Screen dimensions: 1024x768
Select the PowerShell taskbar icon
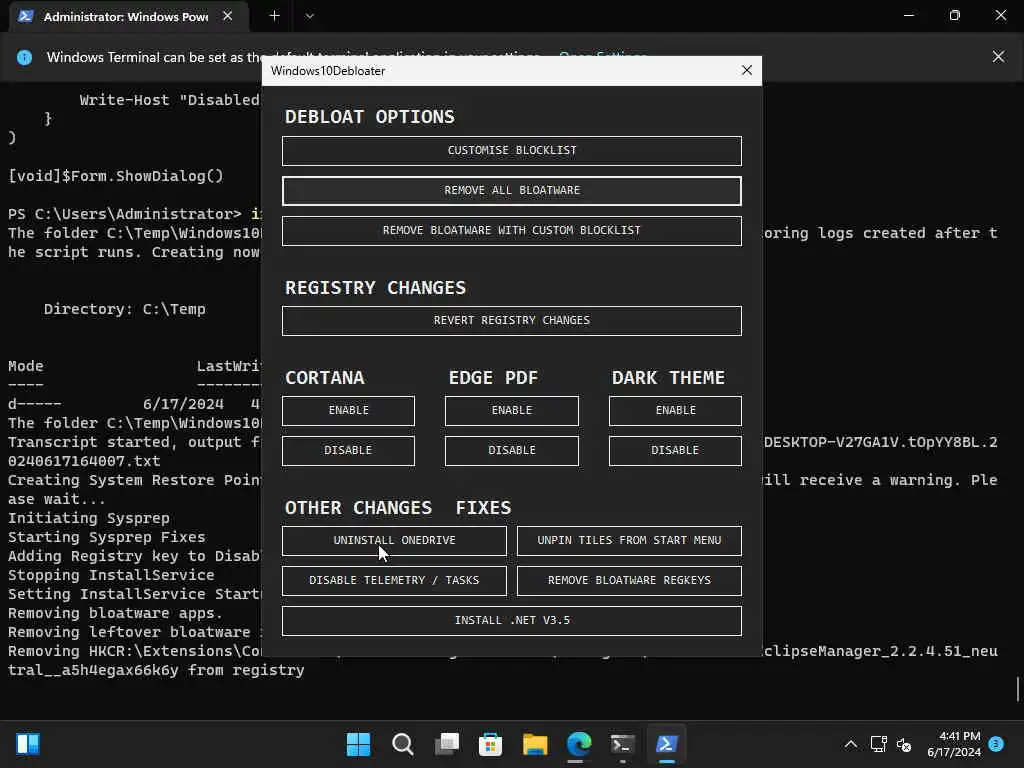(667, 744)
